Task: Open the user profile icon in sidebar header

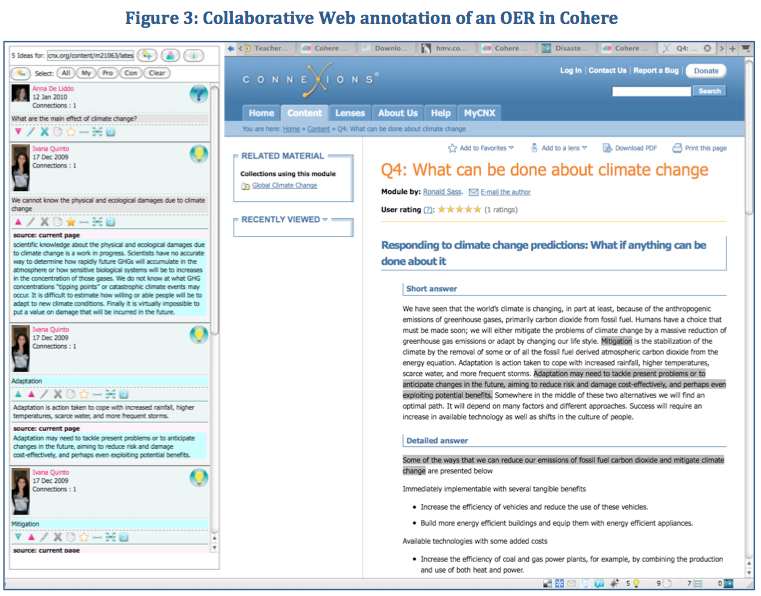Action: [170, 55]
